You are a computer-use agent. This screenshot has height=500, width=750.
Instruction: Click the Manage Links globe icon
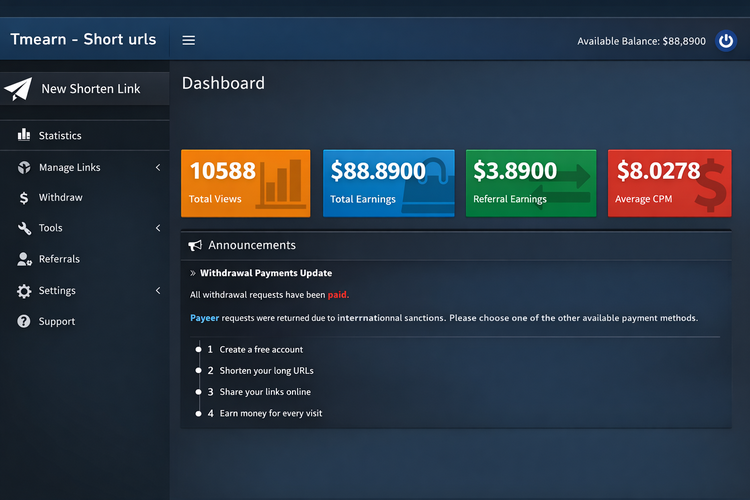pos(24,167)
